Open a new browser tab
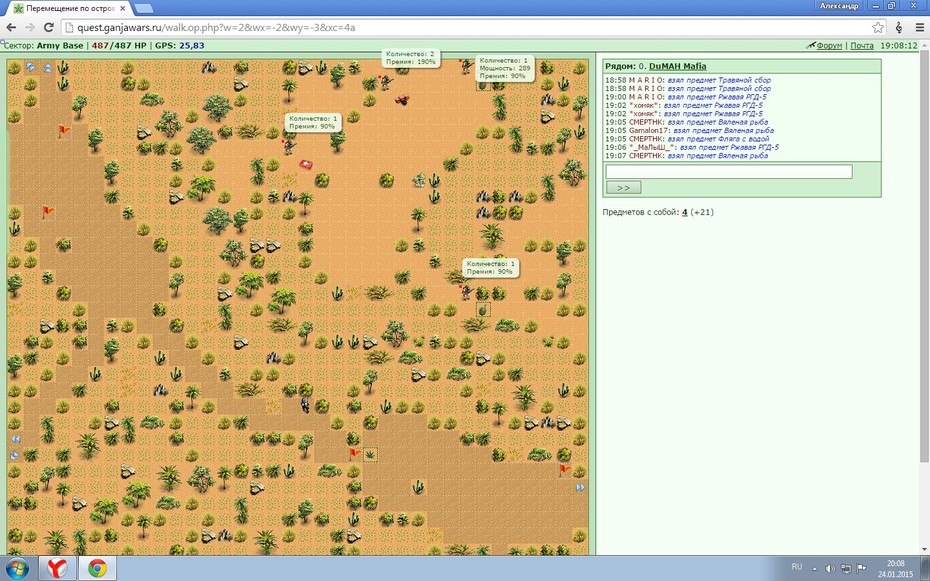The width and height of the screenshot is (930, 581). point(144,8)
